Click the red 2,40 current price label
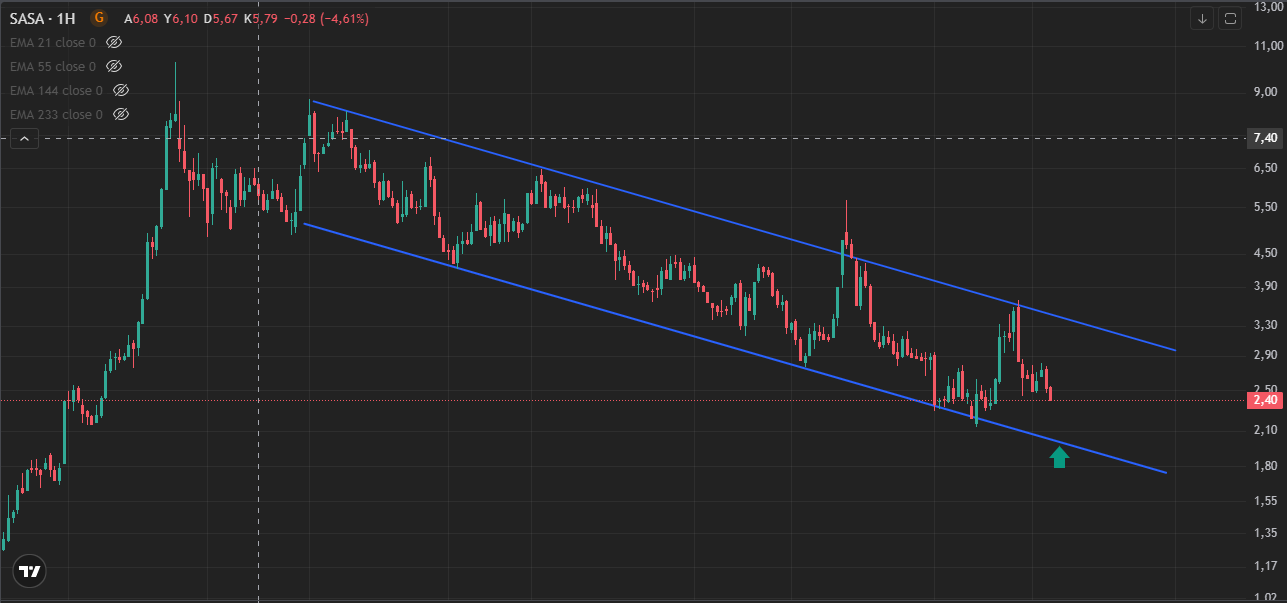 pos(1265,400)
